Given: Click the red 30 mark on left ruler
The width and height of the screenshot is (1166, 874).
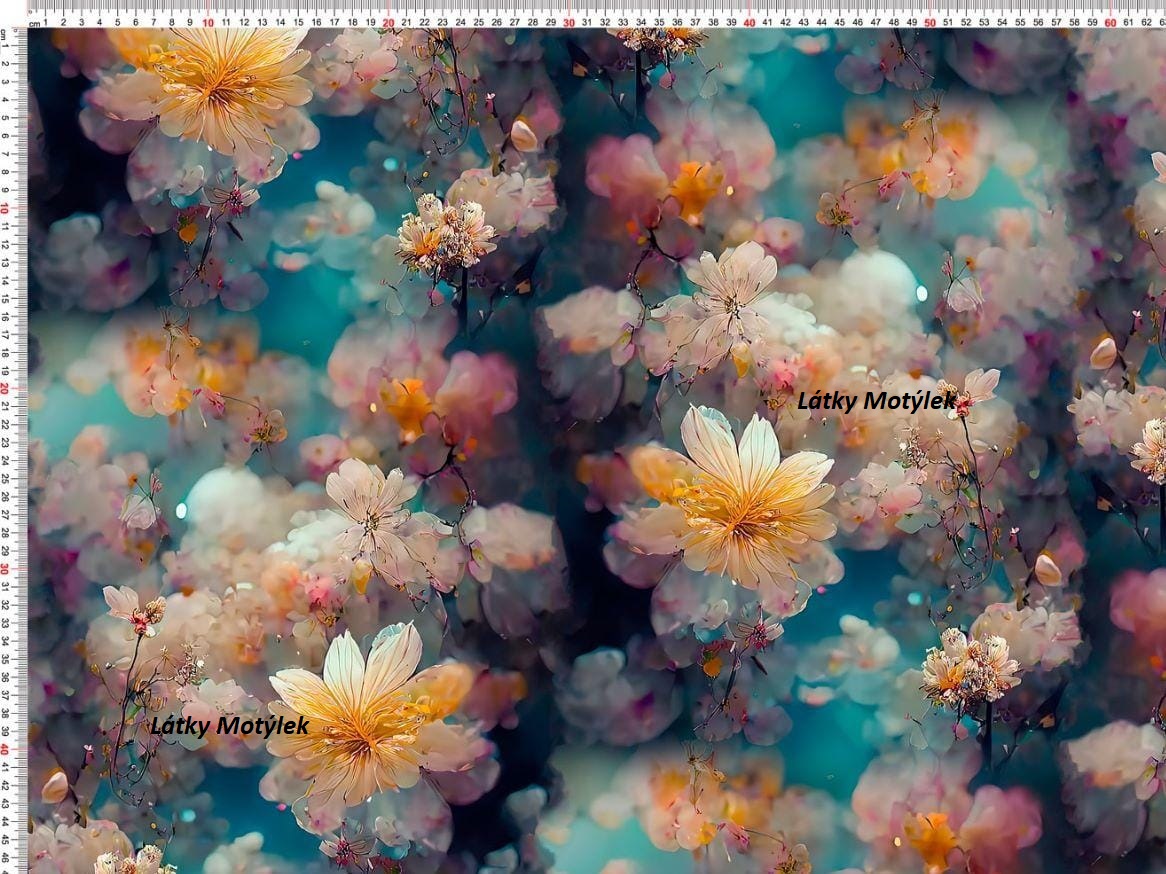Looking at the screenshot, I should pyautogui.click(x=5, y=569).
